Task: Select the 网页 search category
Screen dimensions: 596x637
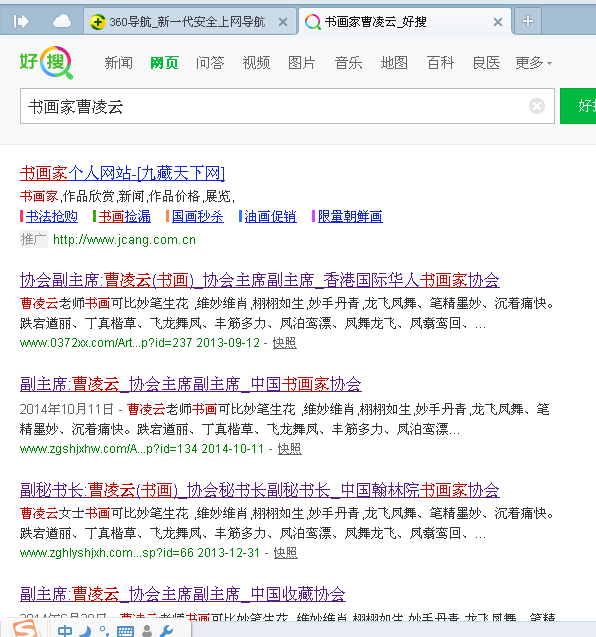Action: pos(164,63)
